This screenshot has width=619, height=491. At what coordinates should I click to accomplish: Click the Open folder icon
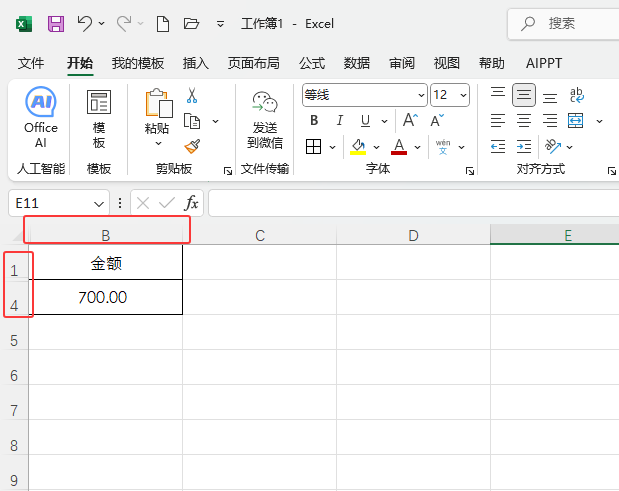(191, 24)
